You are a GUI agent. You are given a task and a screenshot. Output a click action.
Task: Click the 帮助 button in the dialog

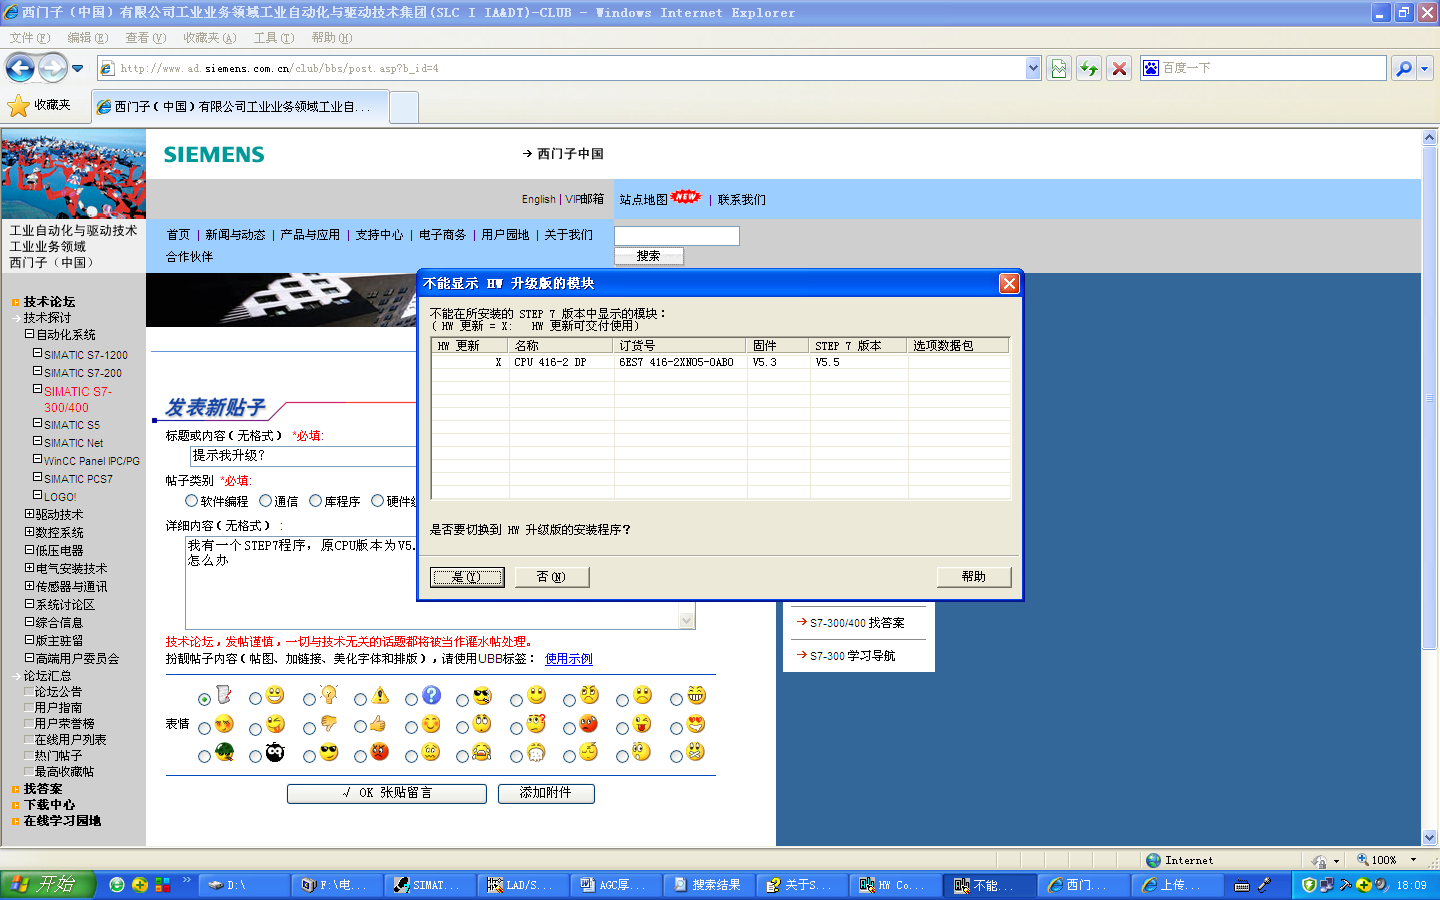[974, 577]
